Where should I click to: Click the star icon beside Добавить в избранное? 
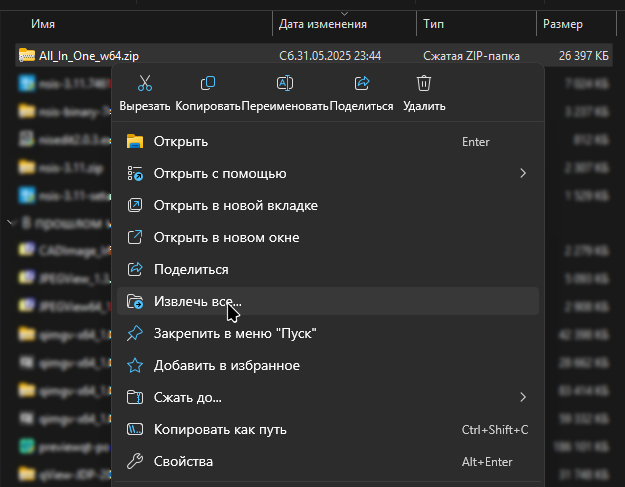[x=135, y=365]
